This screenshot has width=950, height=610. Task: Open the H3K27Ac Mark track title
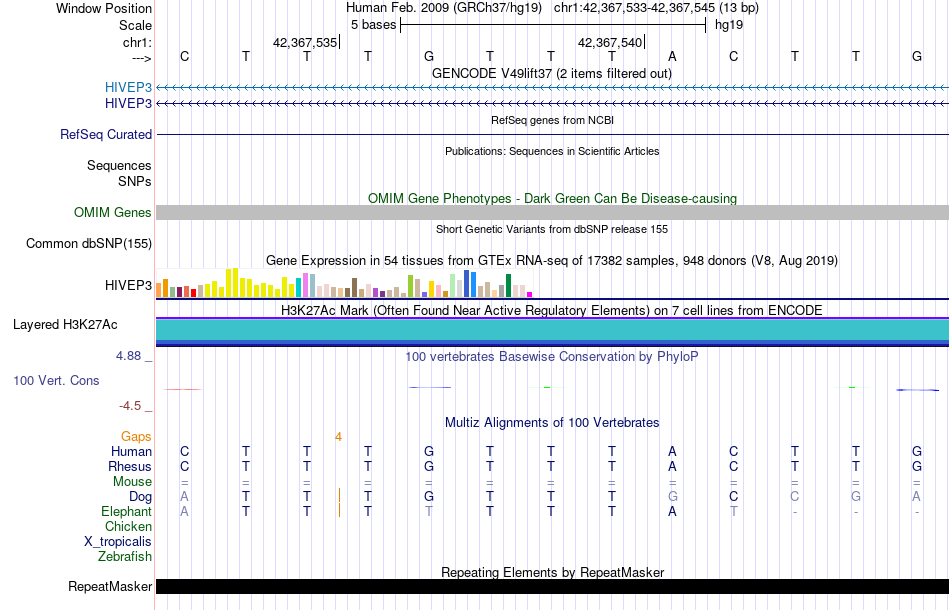[x=552, y=310]
